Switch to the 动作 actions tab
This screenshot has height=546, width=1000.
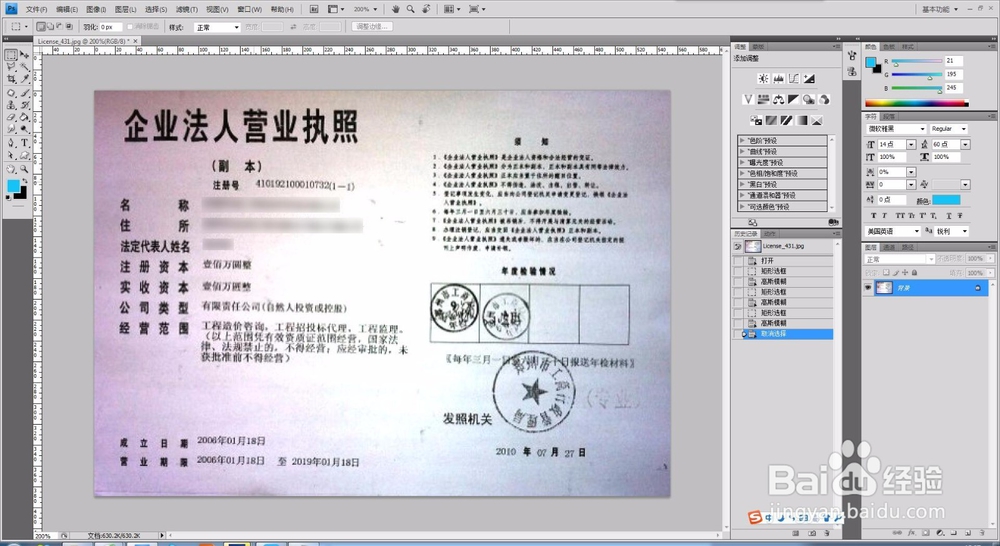point(769,234)
